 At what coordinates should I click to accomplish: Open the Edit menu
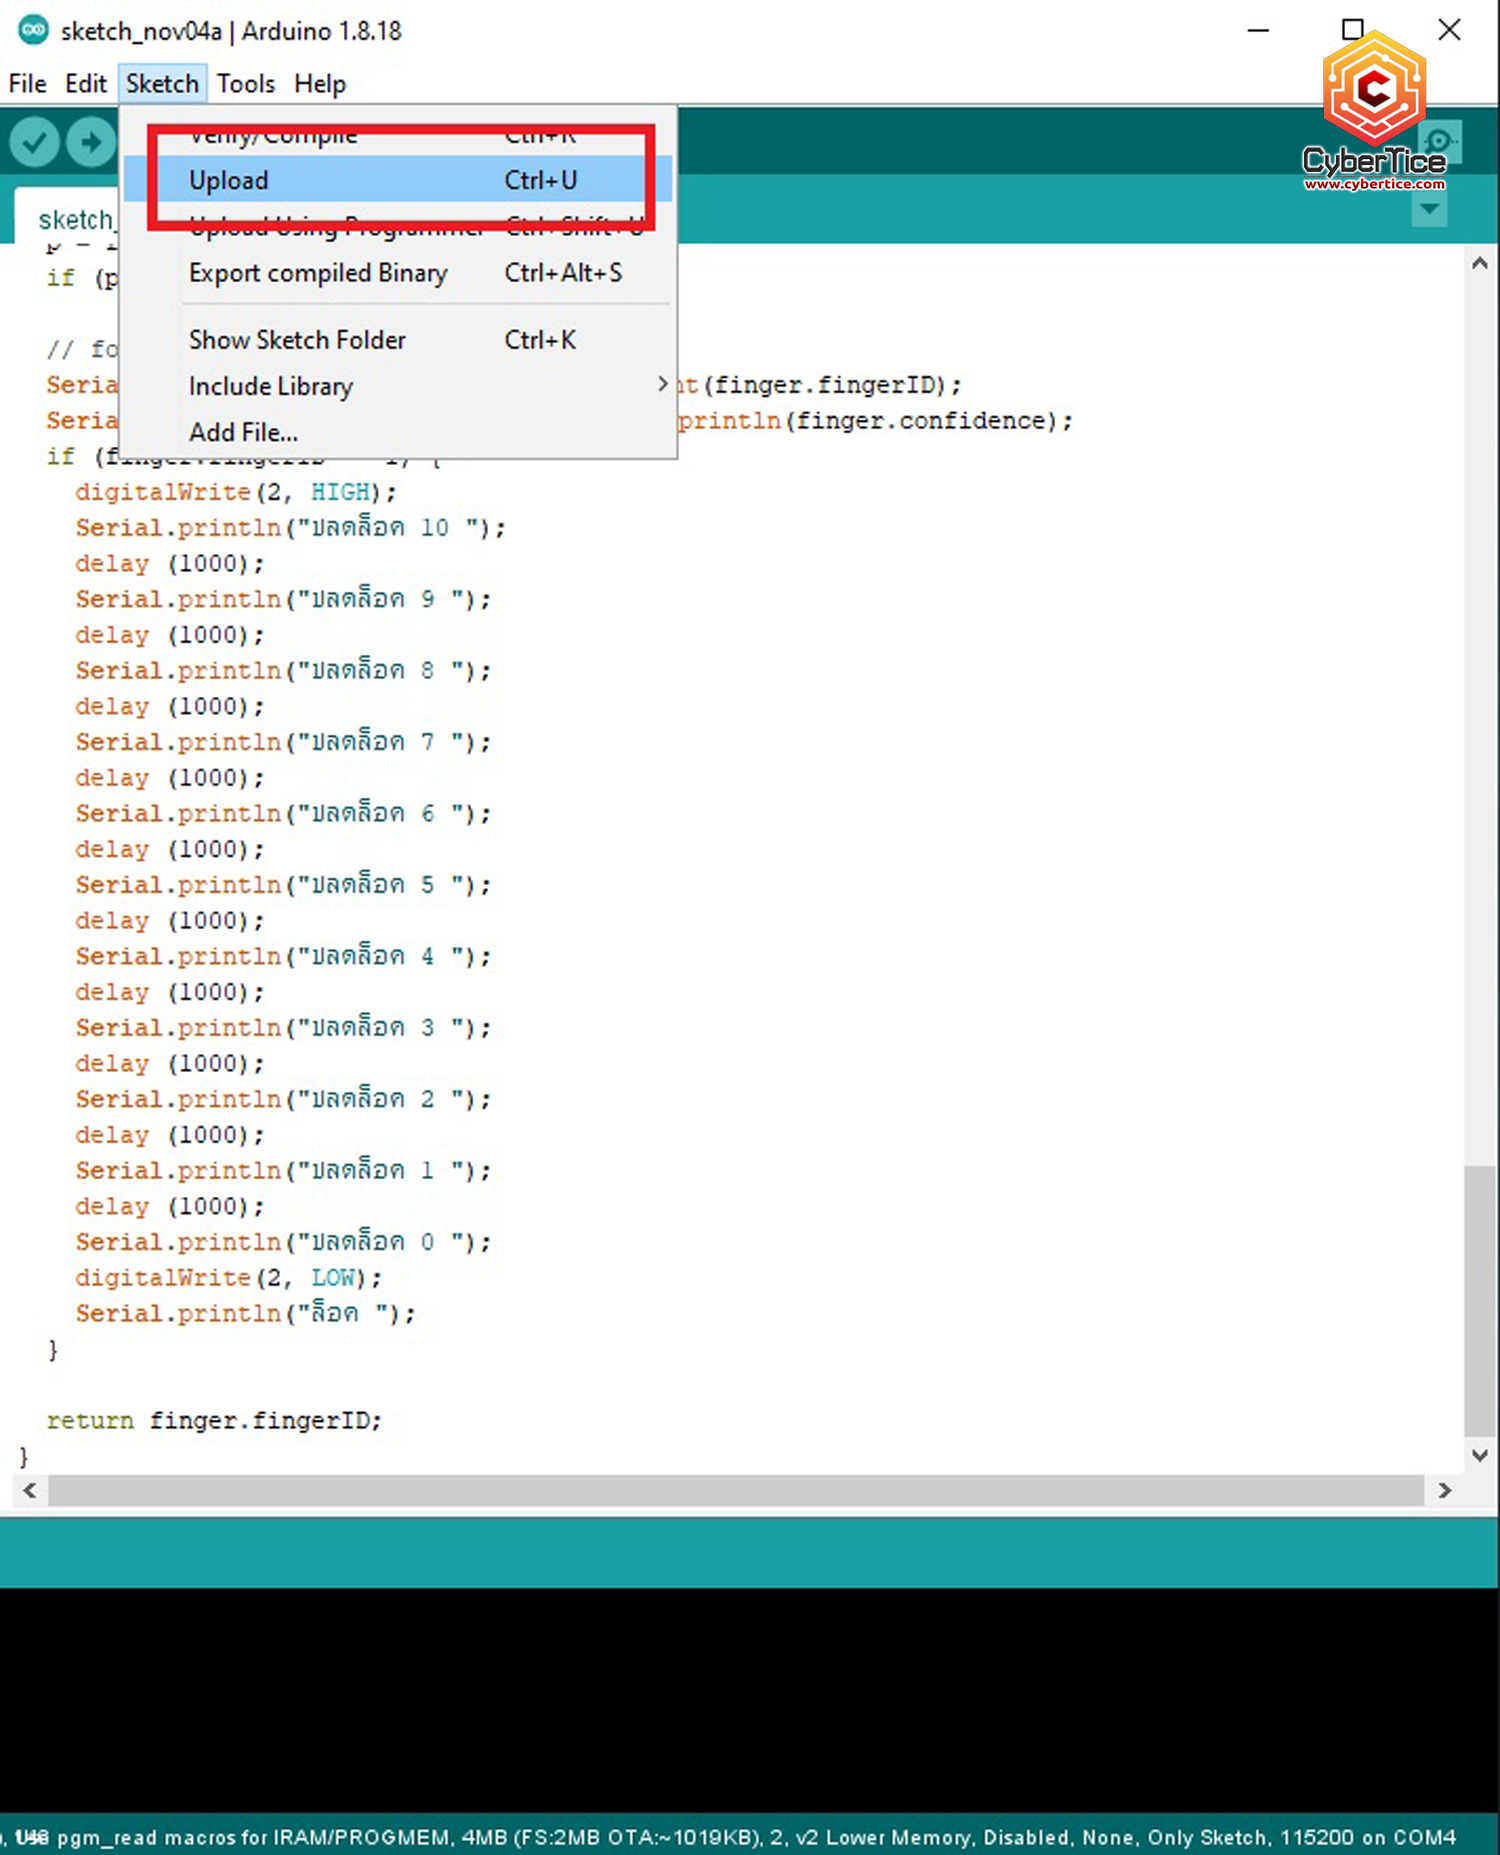click(x=86, y=84)
